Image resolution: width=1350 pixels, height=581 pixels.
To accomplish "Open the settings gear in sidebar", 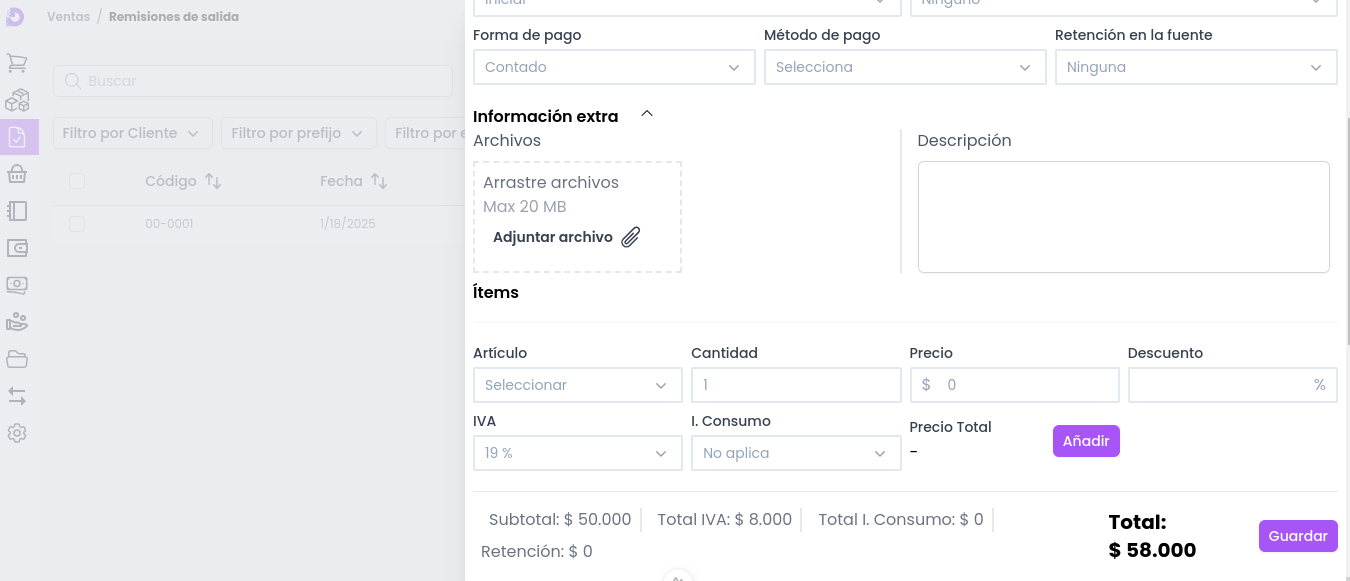I will (17, 433).
